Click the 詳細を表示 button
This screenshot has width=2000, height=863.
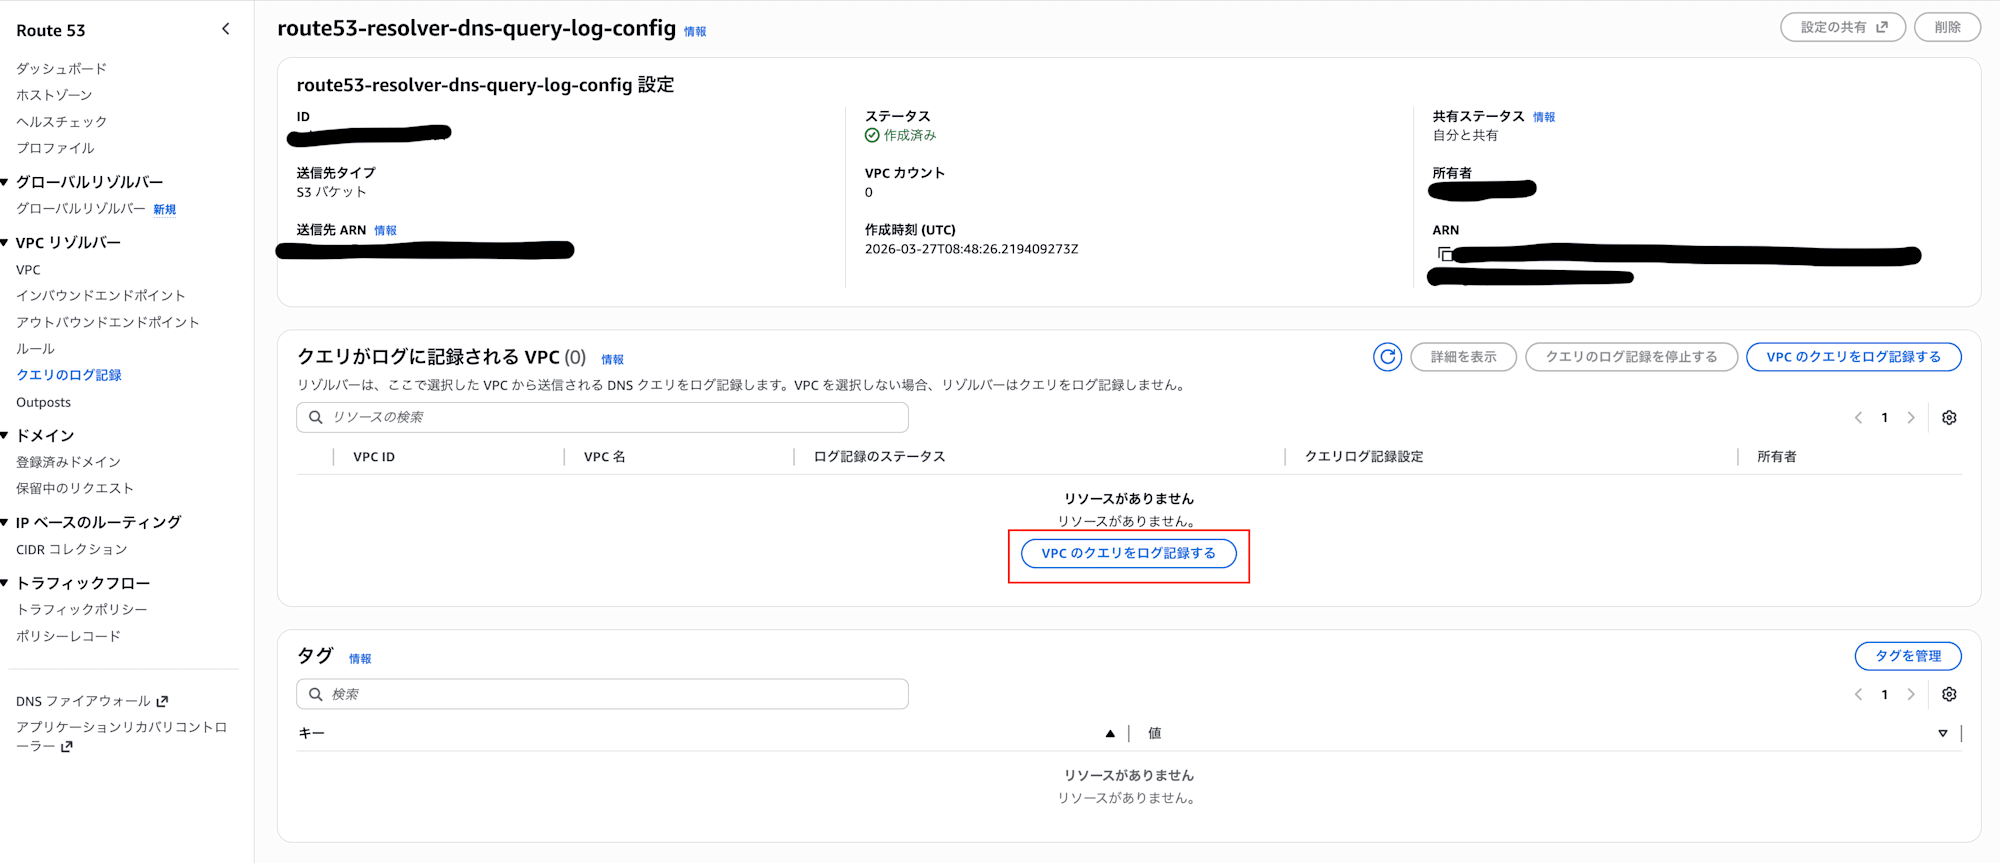pyautogui.click(x=1463, y=357)
